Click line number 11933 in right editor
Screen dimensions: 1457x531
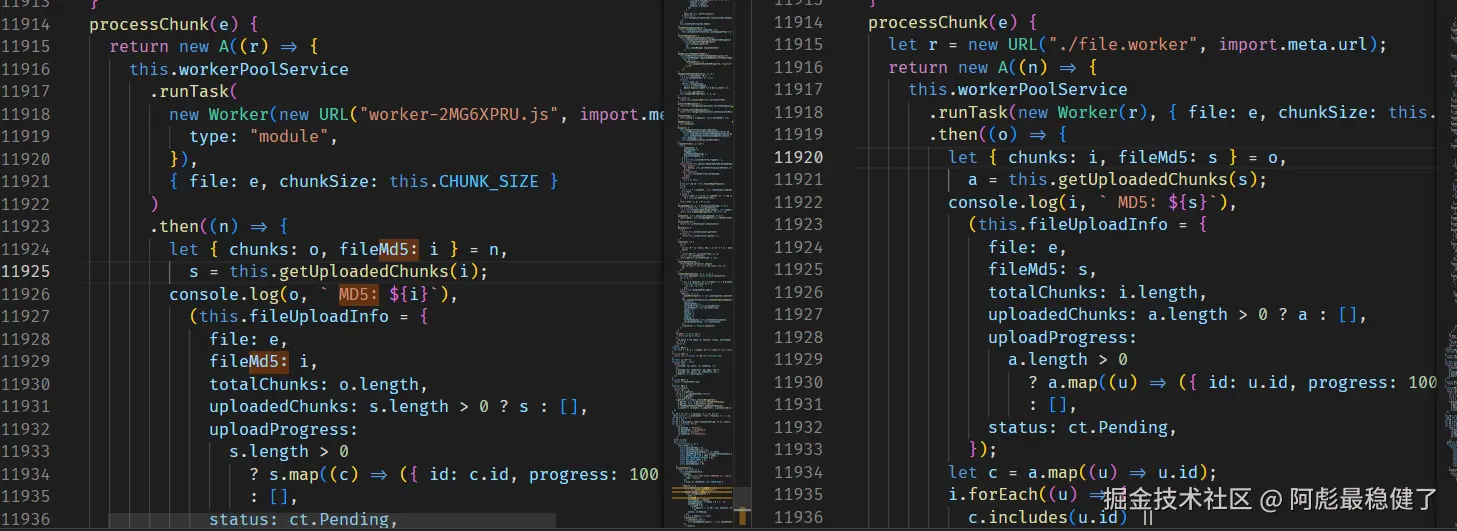pos(799,449)
